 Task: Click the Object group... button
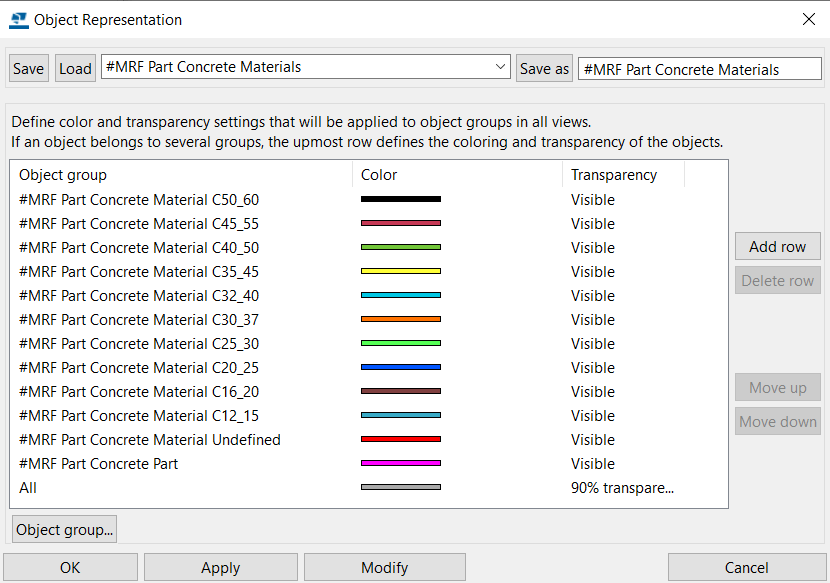click(64, 530)
